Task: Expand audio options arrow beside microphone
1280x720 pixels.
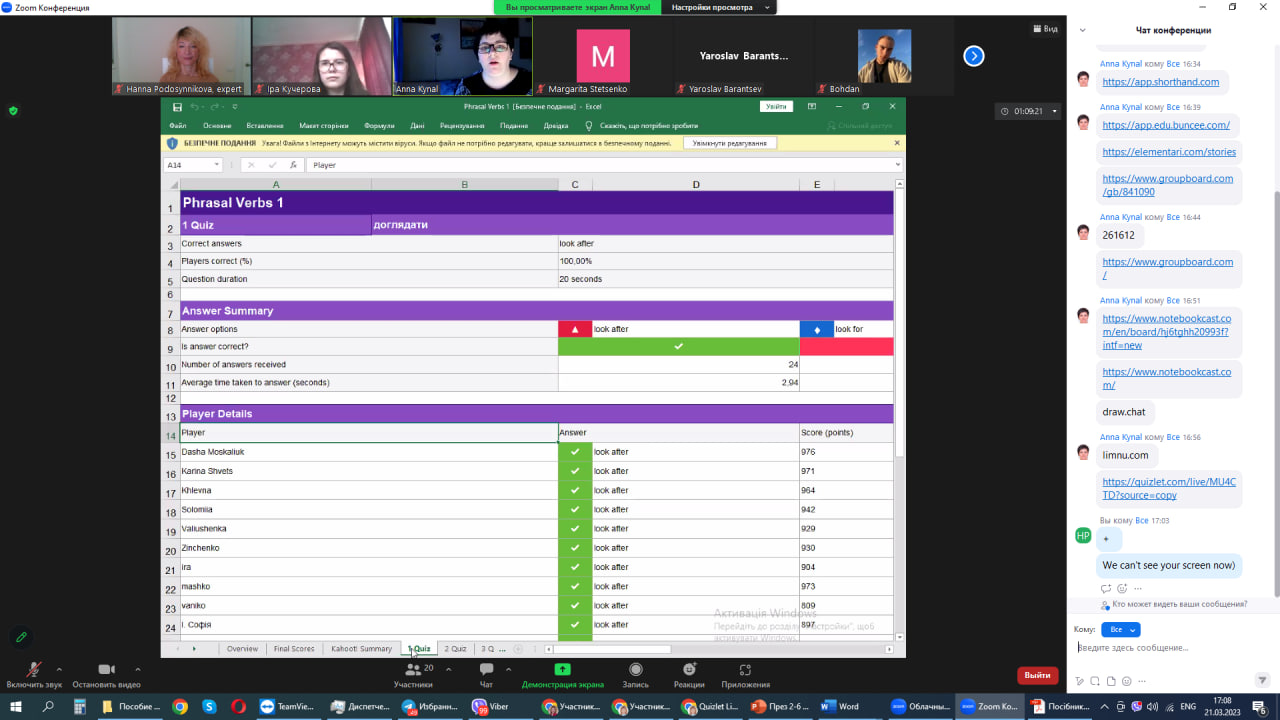Action: tap(59, 669)
